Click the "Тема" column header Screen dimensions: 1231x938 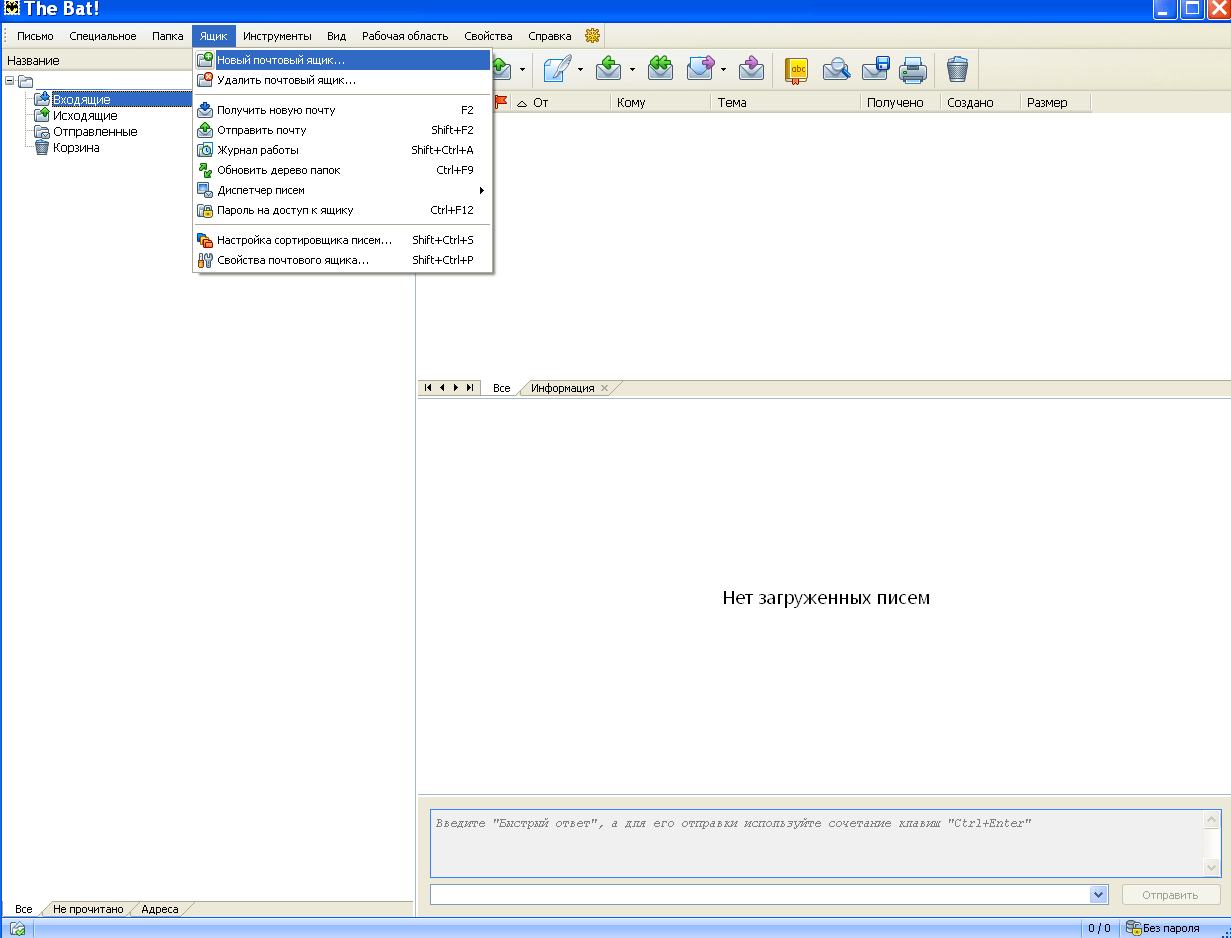point(732,102)
